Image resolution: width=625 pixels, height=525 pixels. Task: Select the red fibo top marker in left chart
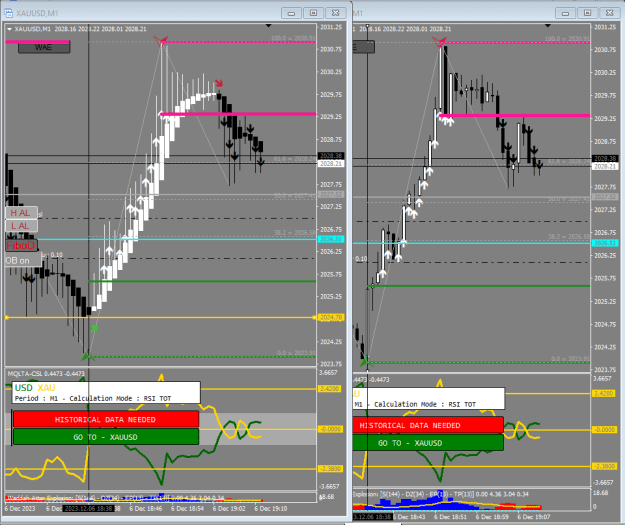pos(161,41)
